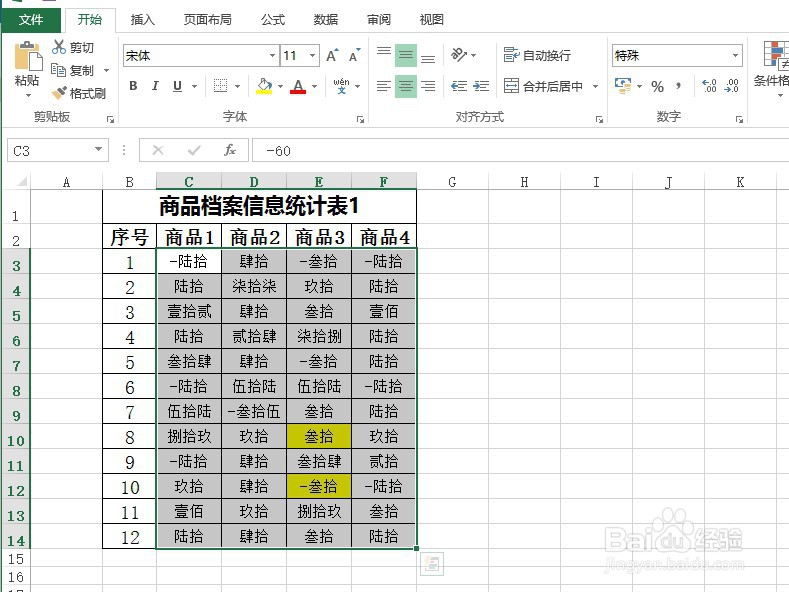Viewport: 789px width, 592px height.
Task: Toggle bottom vertical alignment
Action: click(x=428, y=59)
